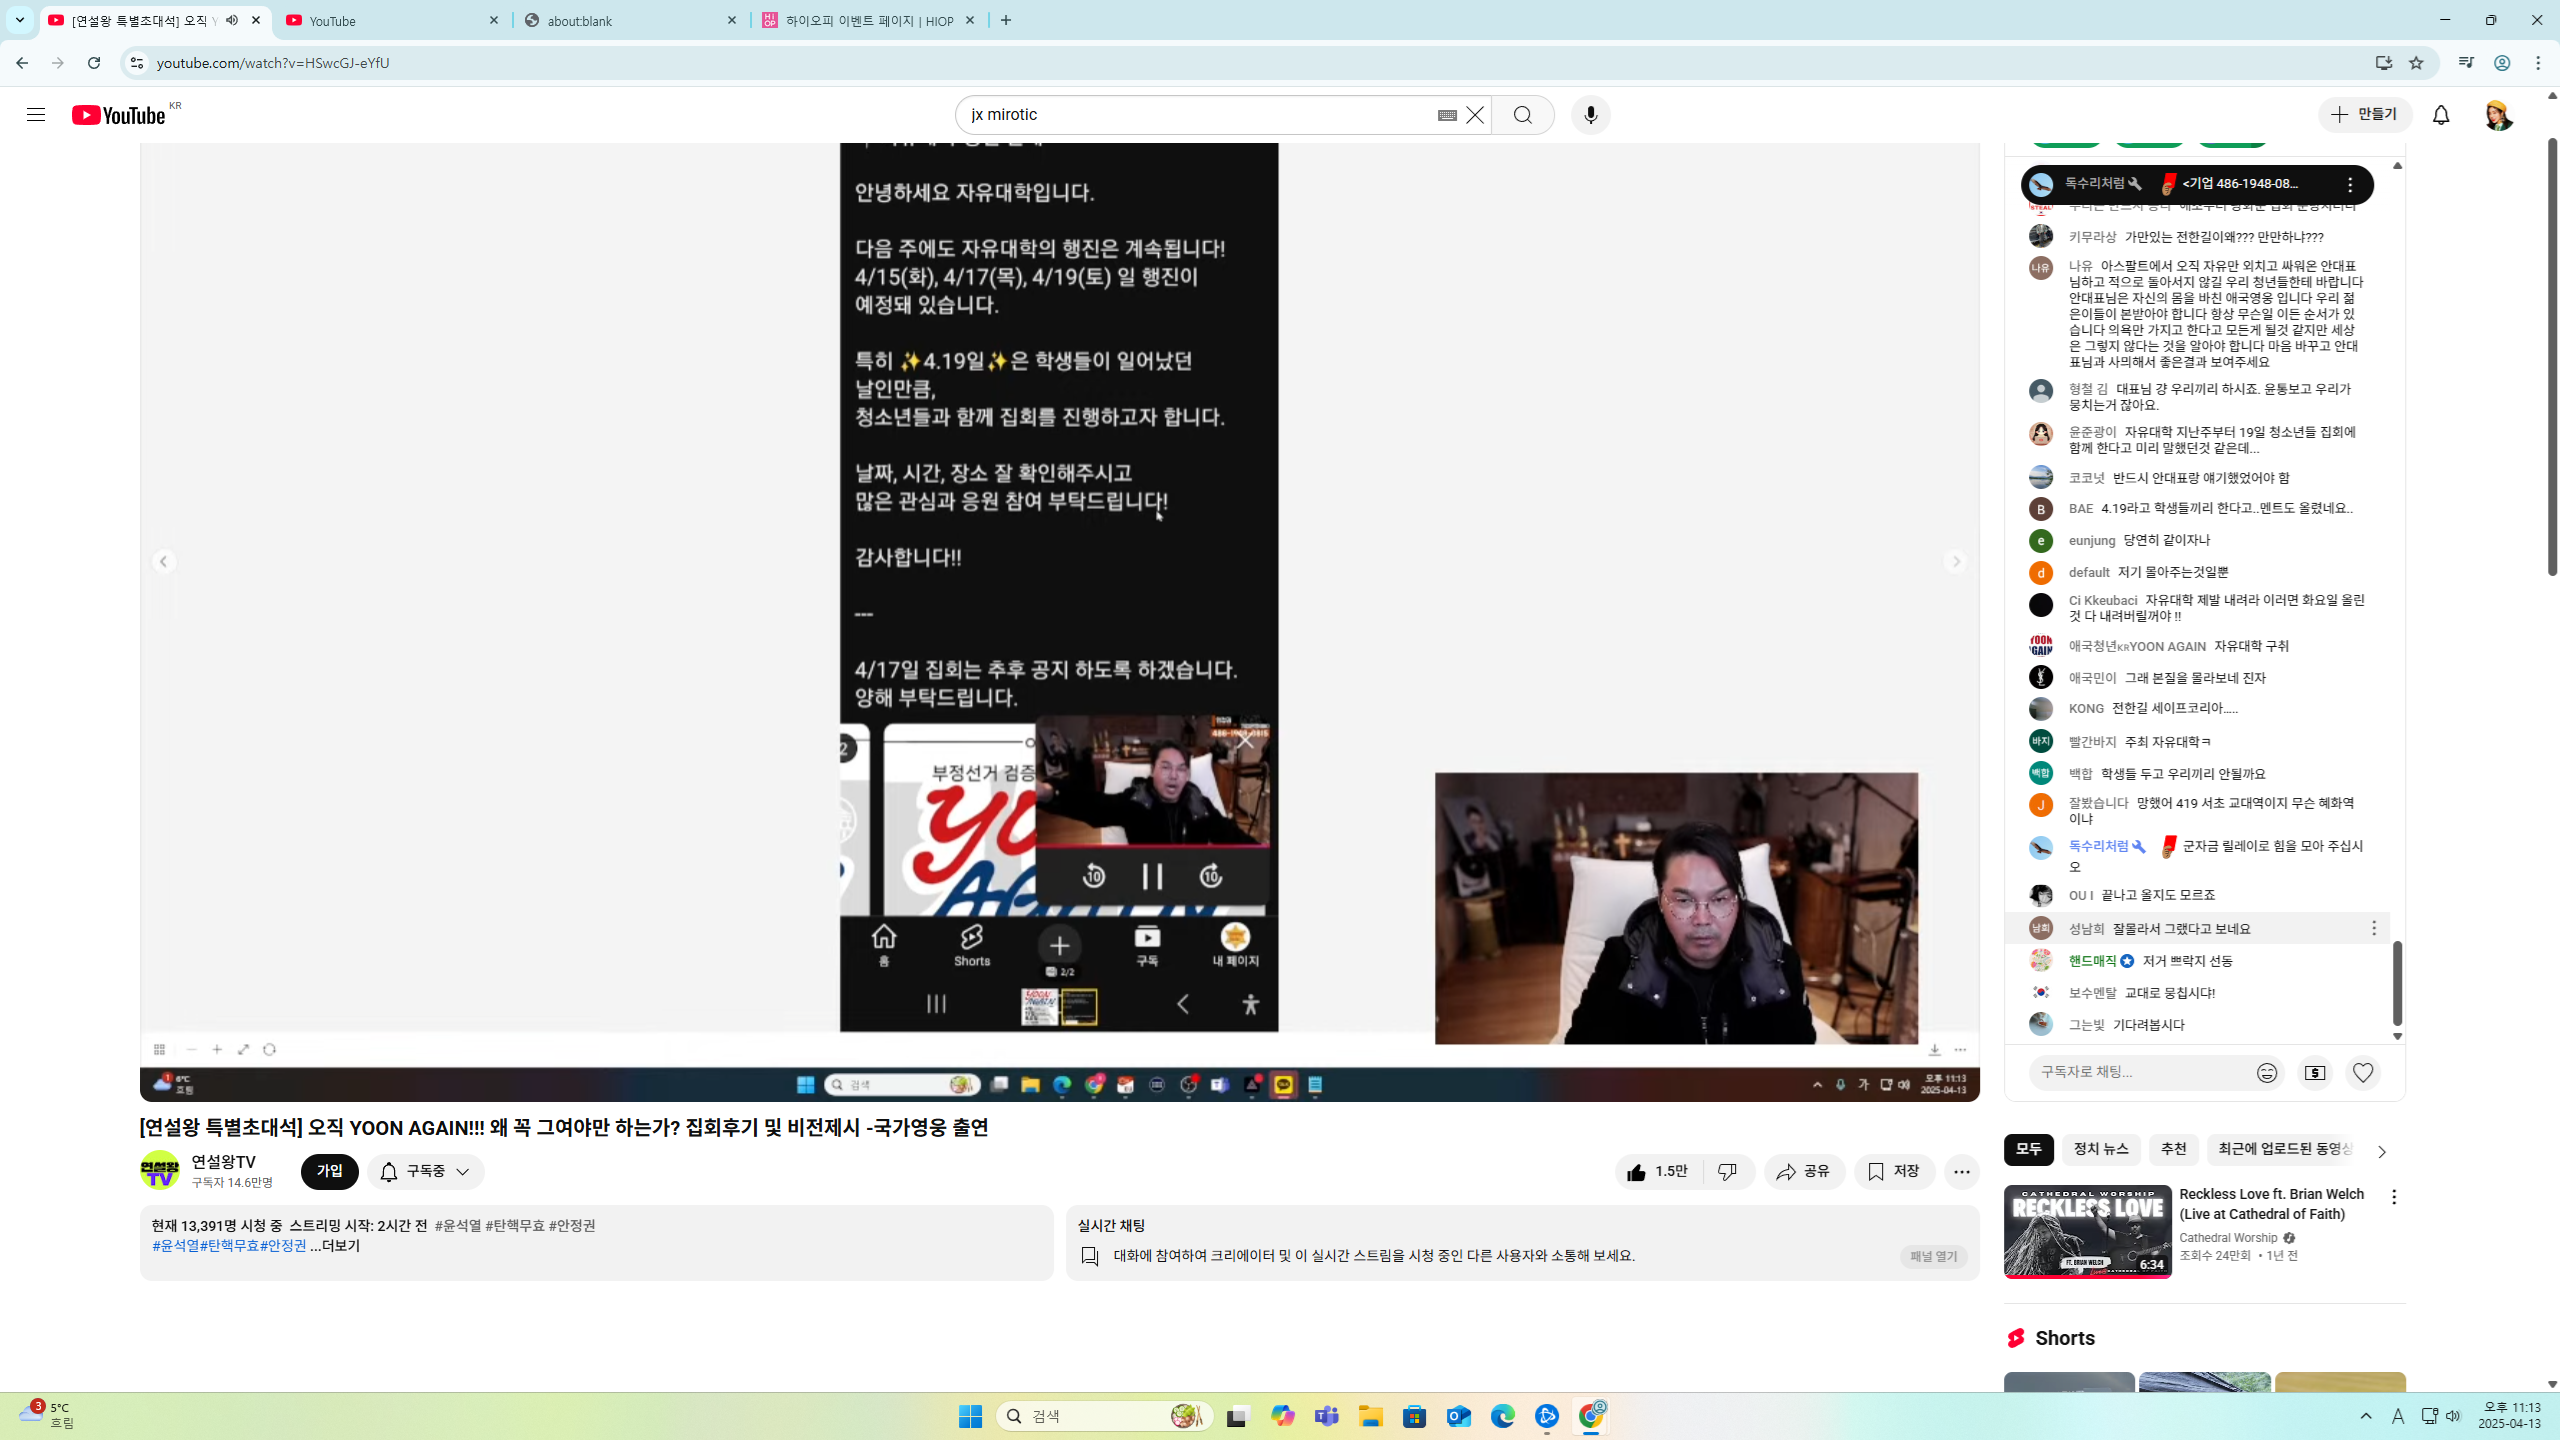The image size is (2560, 1440).
Task: Dislike the video with thumbs down
Action: tap(1727, 1171)
